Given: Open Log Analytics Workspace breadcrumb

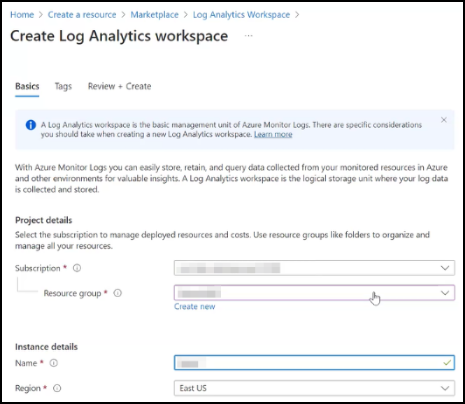Looking at the screenshot, I should (241, 15).
